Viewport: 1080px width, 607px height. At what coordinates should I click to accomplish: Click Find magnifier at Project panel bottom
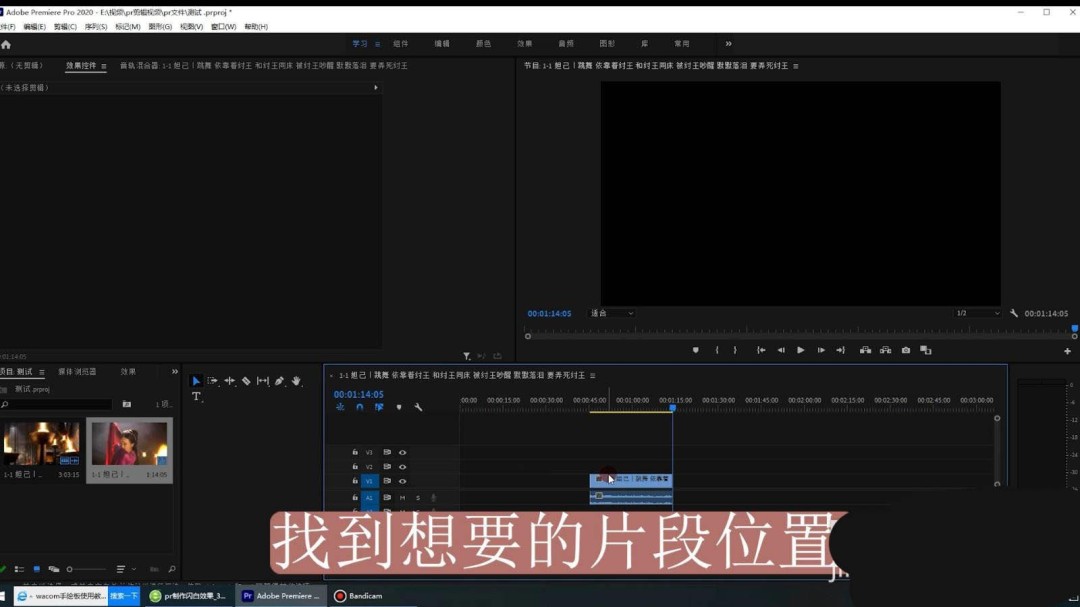(172, 570)
